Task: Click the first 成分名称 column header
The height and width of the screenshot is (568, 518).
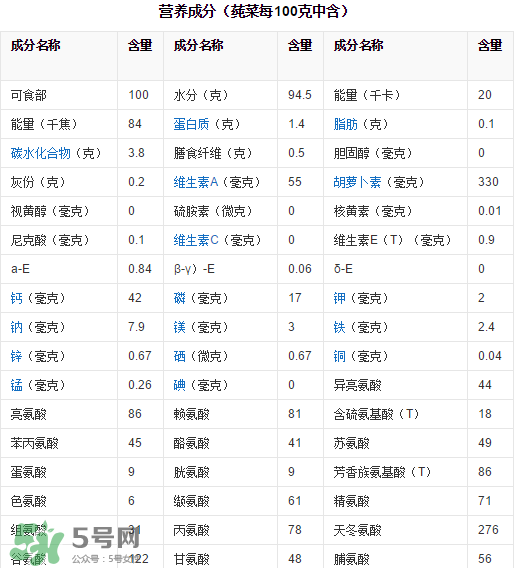Action: tap(35, 45)
